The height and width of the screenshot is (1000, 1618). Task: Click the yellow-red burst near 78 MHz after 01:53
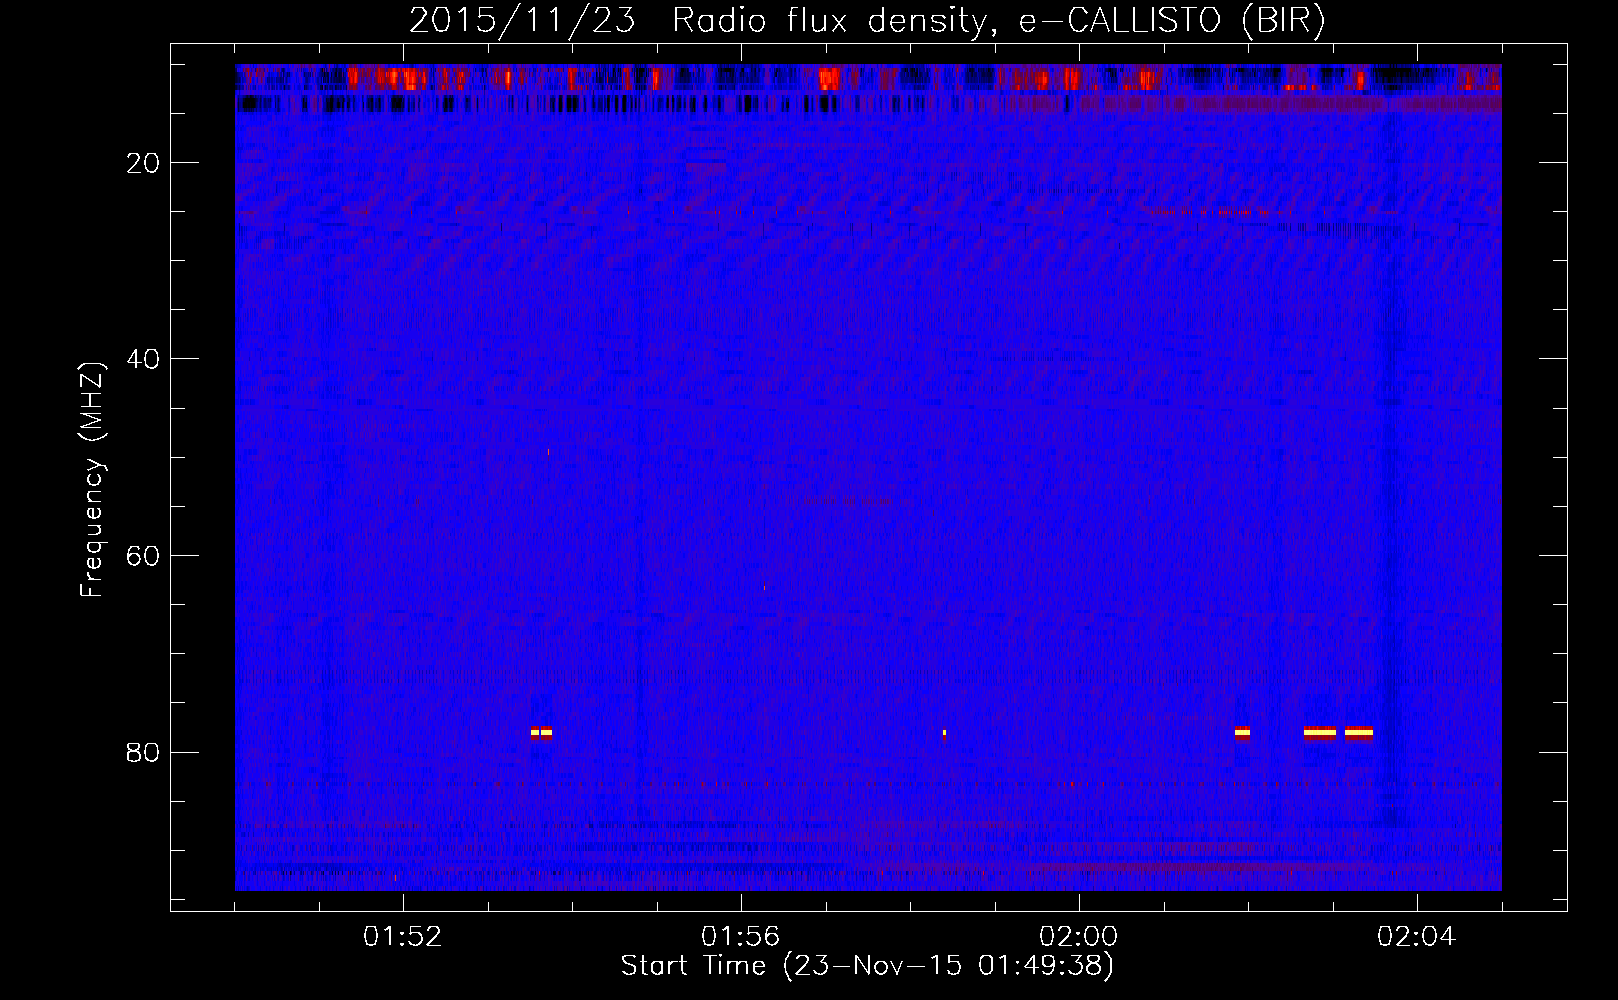(541, 732)
